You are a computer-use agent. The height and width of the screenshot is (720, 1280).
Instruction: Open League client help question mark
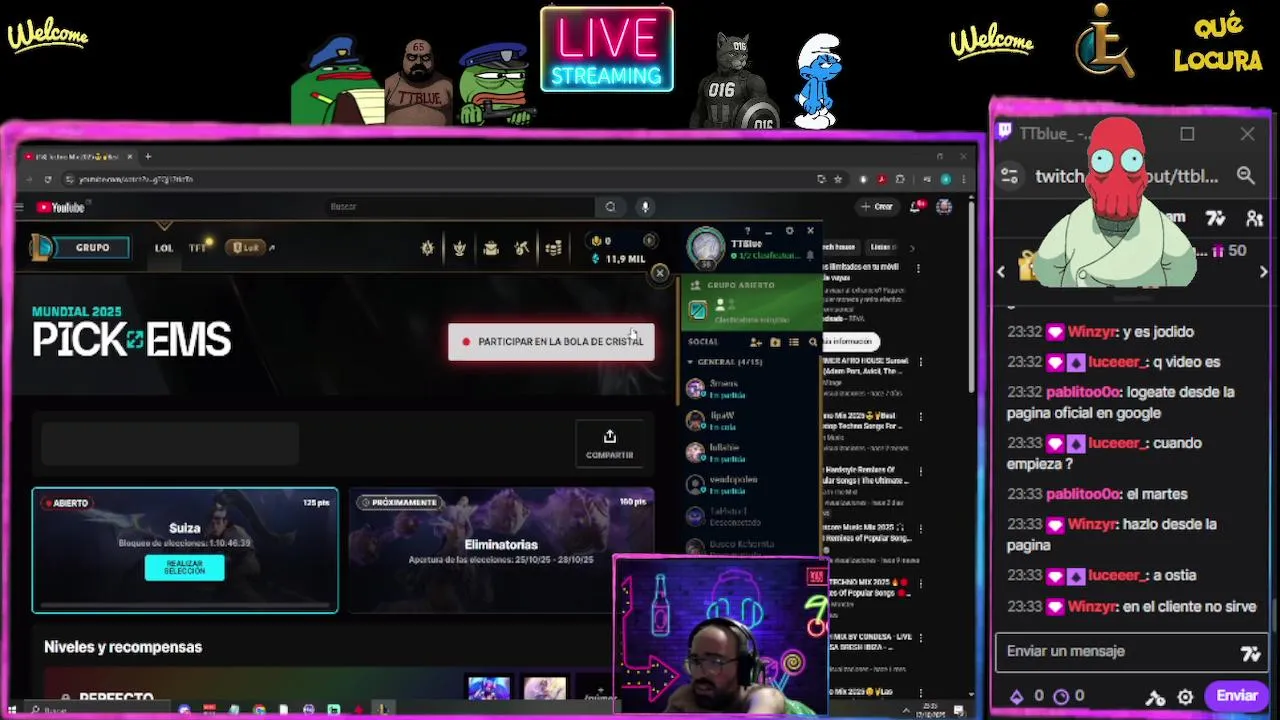click(x=747, y=231)
